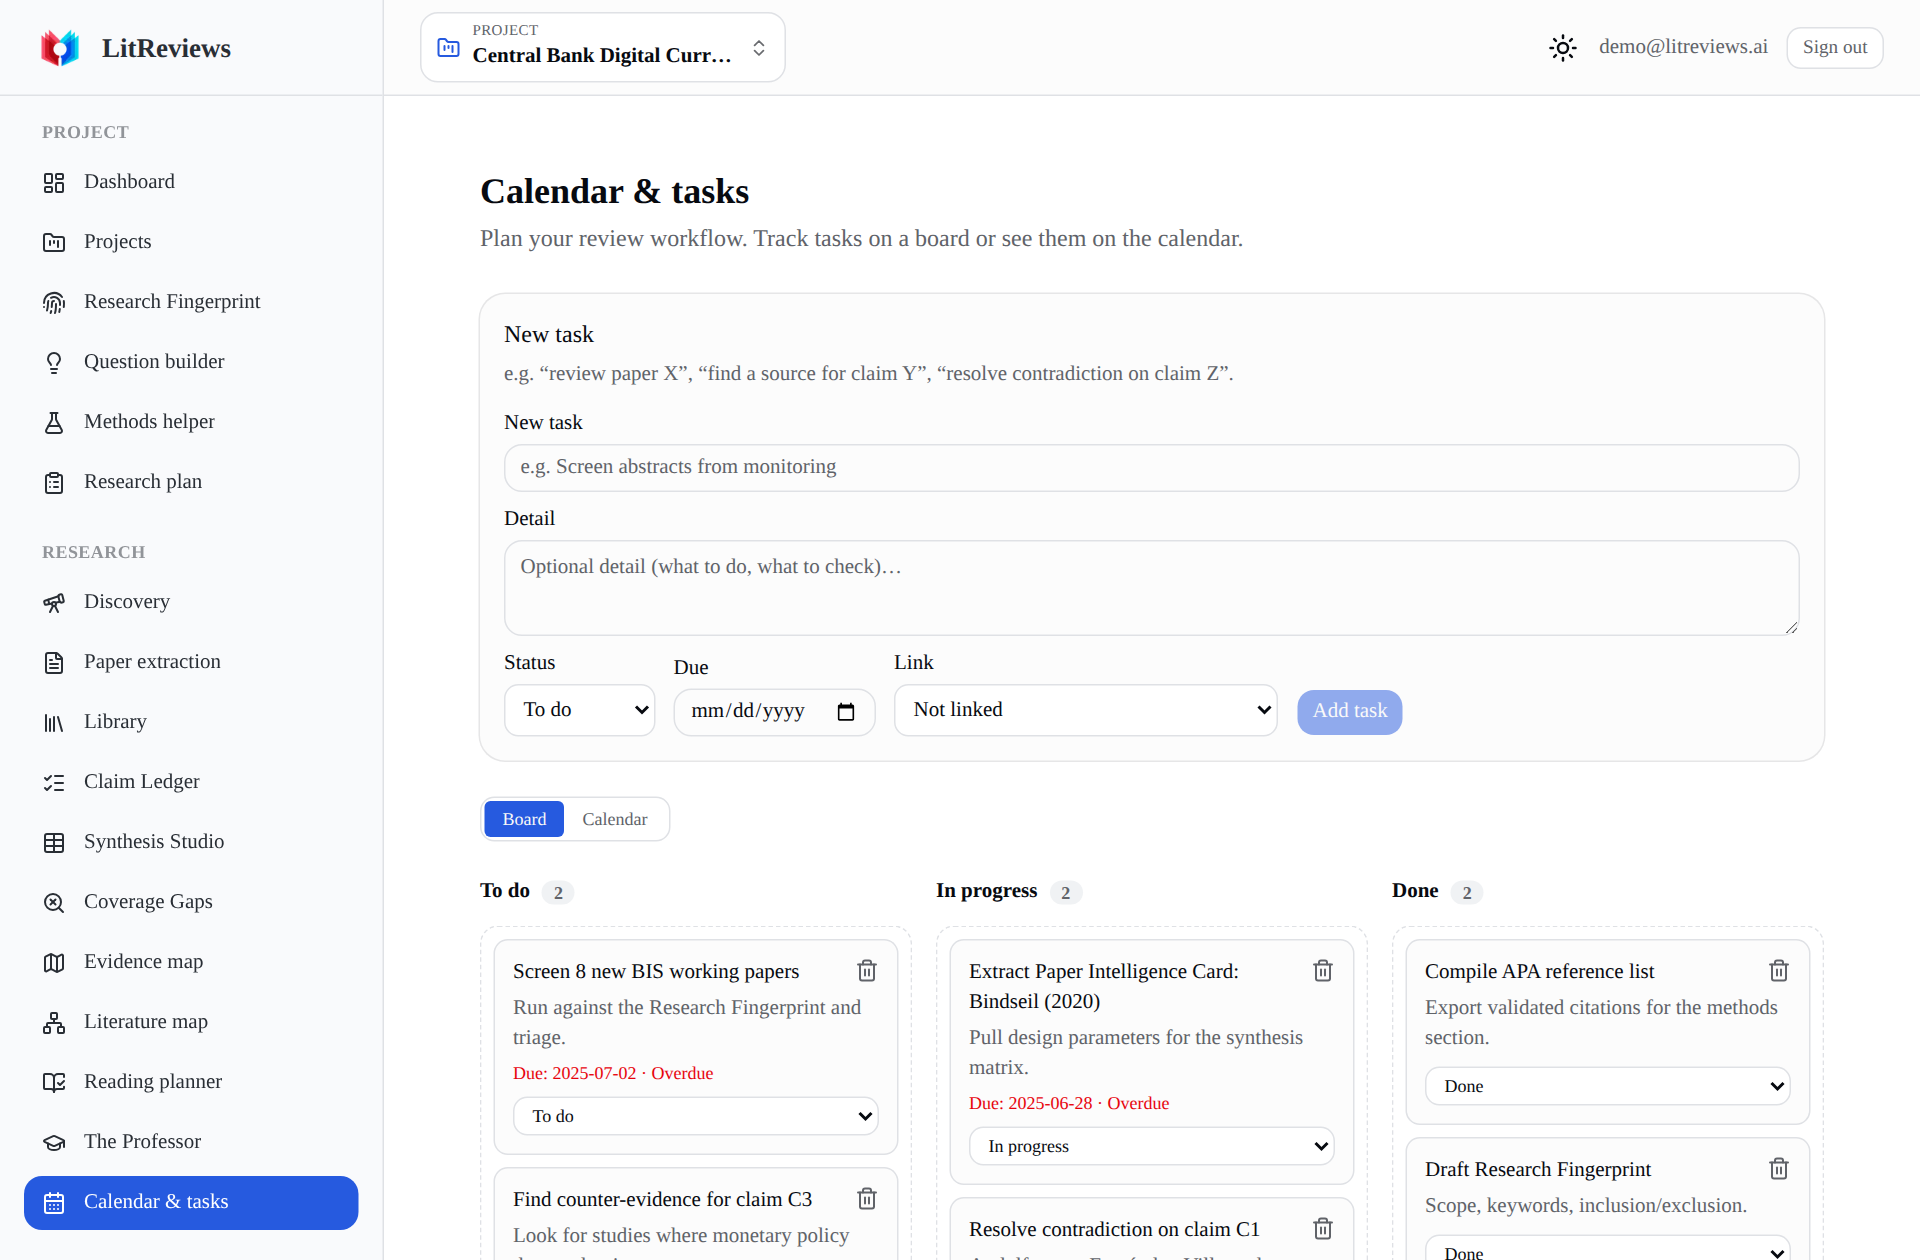Open the Link 'Not linked' dropdown
The height and width of the screenshot is (1260, 1920).
point(1085,710)
